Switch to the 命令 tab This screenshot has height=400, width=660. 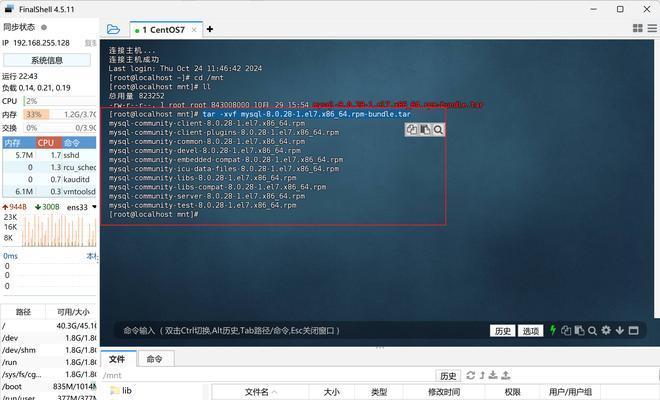(154, 359)
